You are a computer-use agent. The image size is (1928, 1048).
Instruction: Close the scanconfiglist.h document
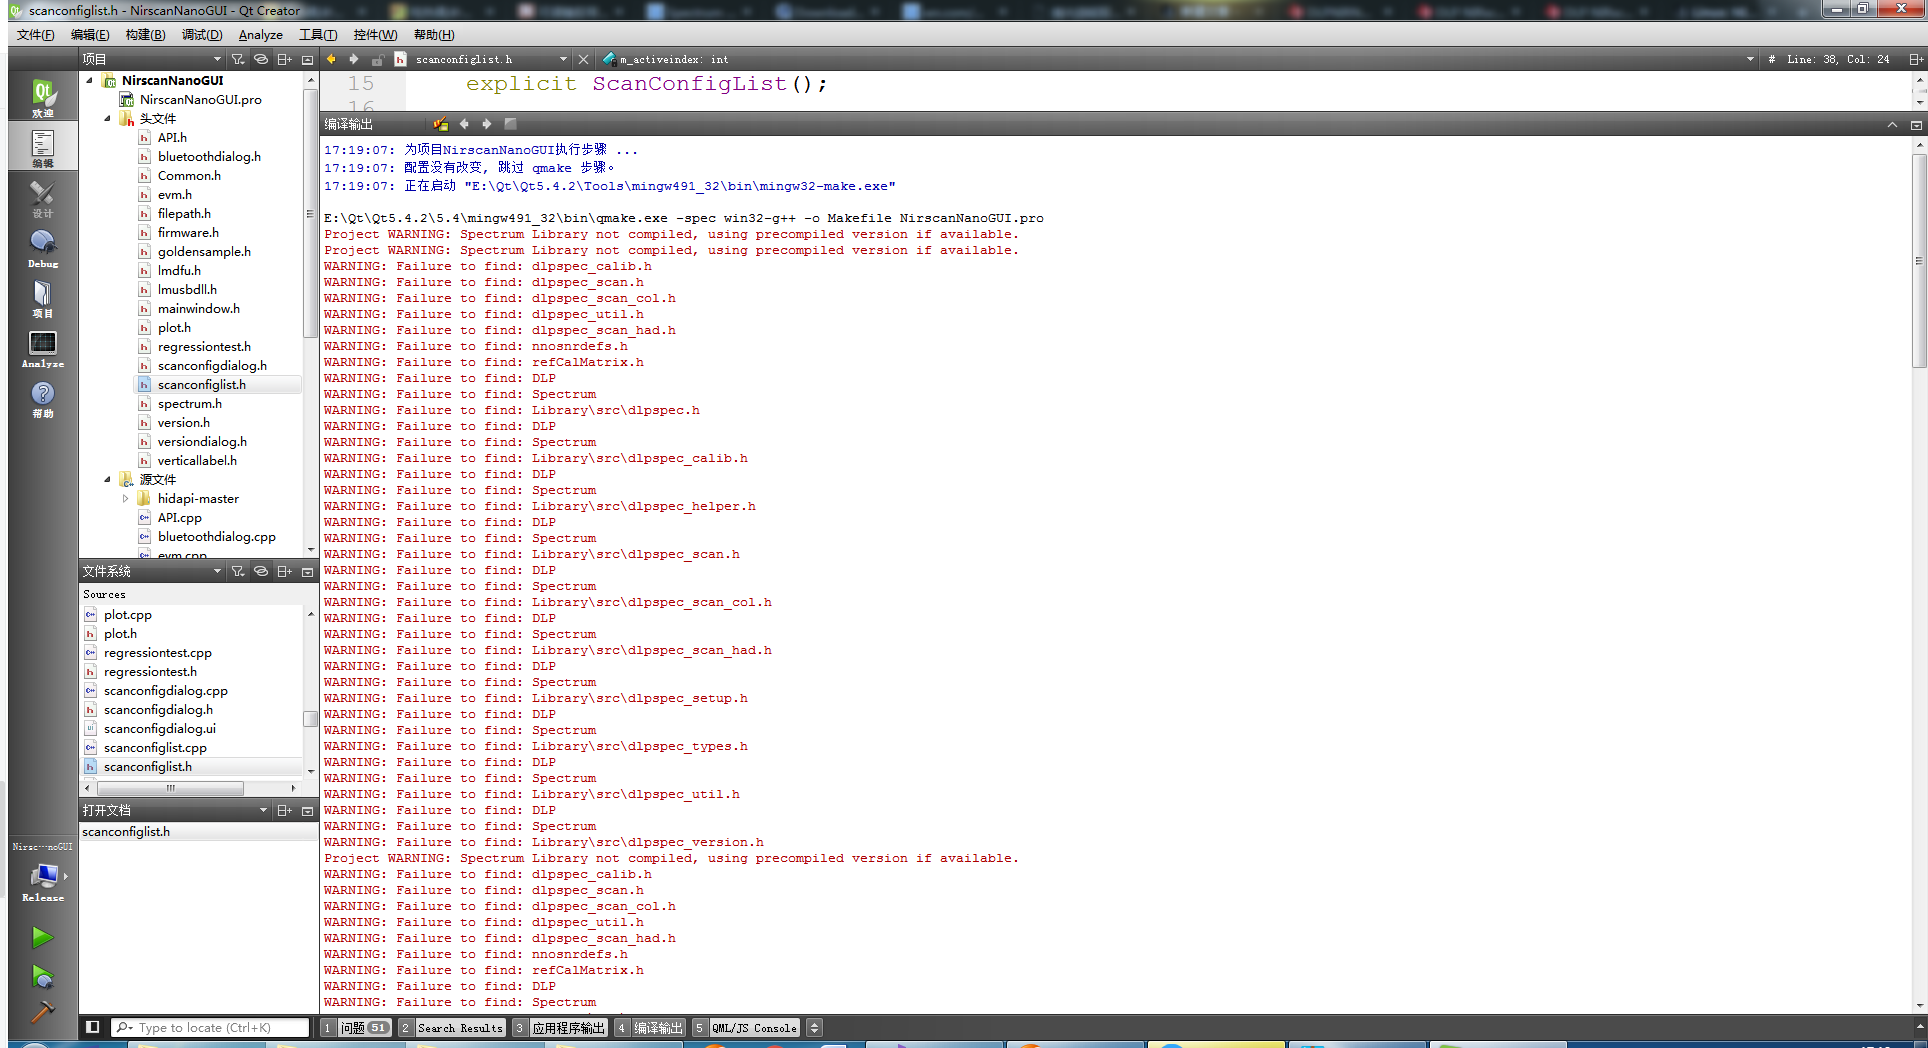(x=584, y=59)
